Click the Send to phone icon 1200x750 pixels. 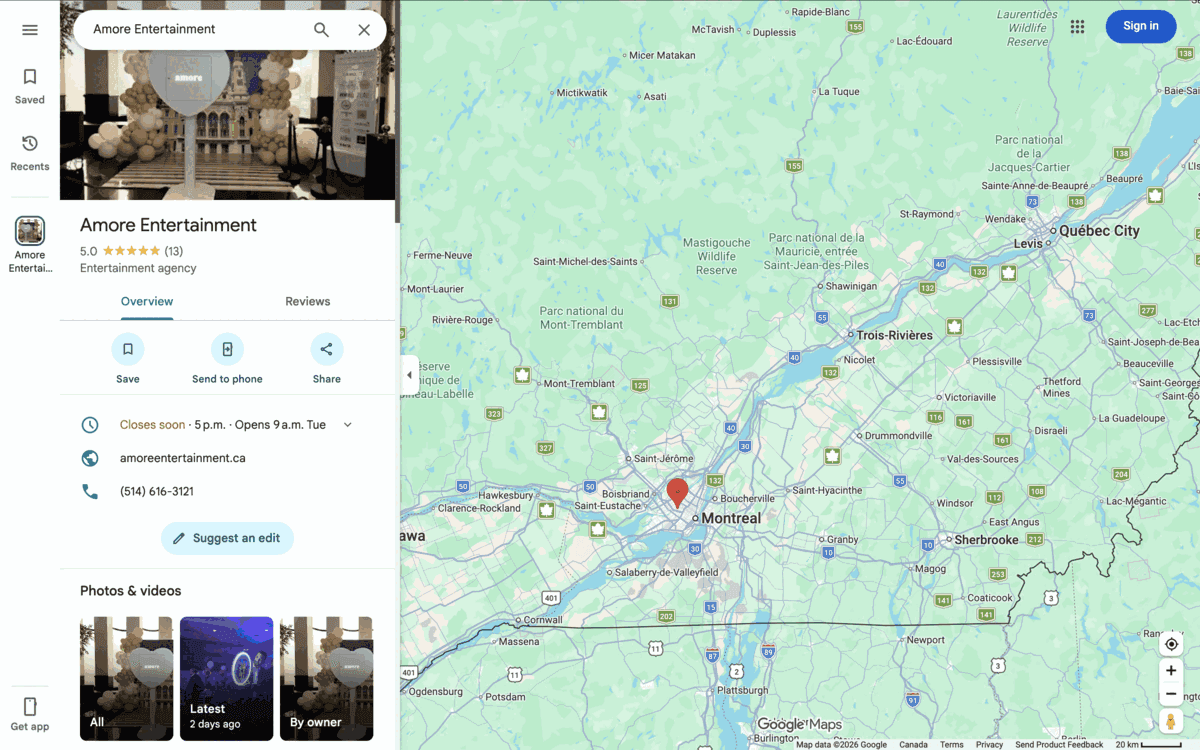[227, 349]
